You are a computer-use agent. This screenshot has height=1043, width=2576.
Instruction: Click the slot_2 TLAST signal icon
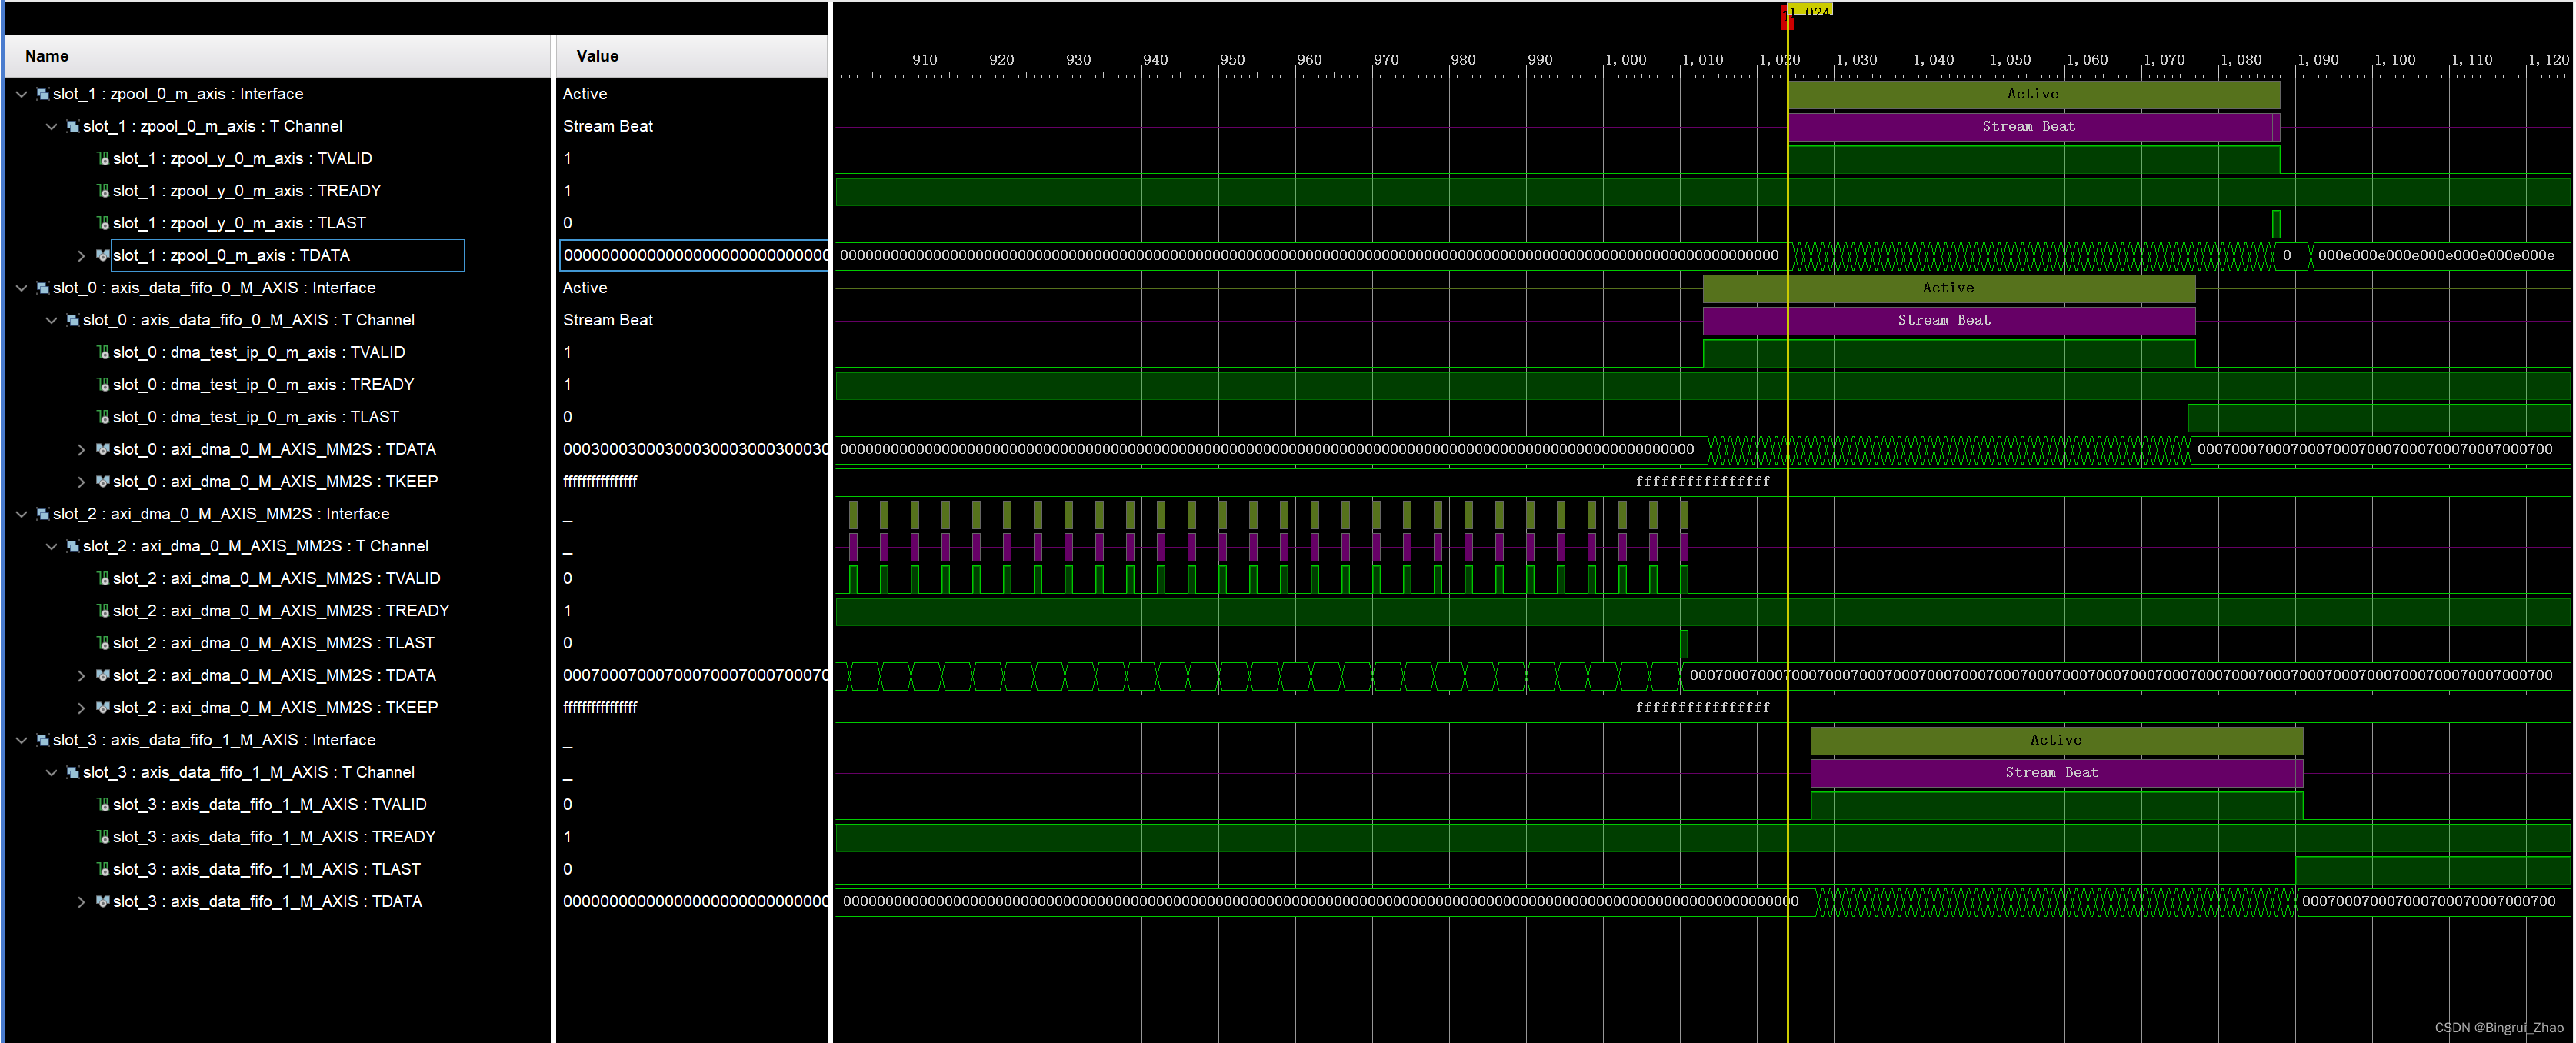pyautogui.click(x=102, y=643)
